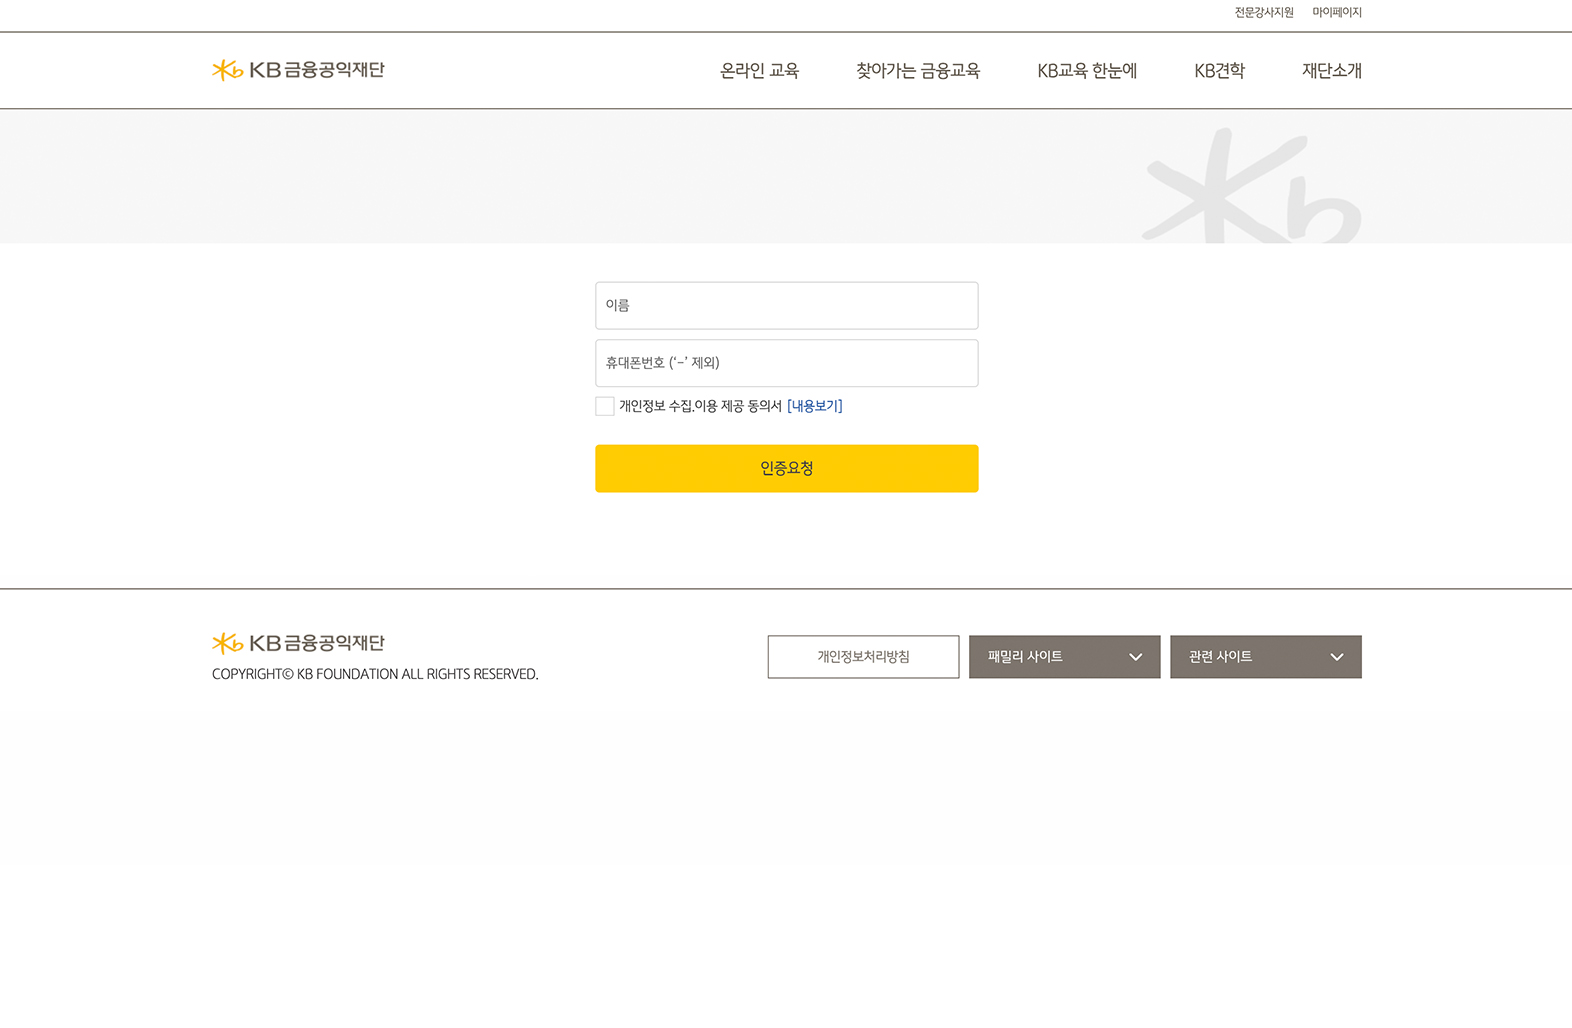Select the KB교육 한눈에 menu
This screenshot has height=1028, width=1572.
tap(1087, 71)
